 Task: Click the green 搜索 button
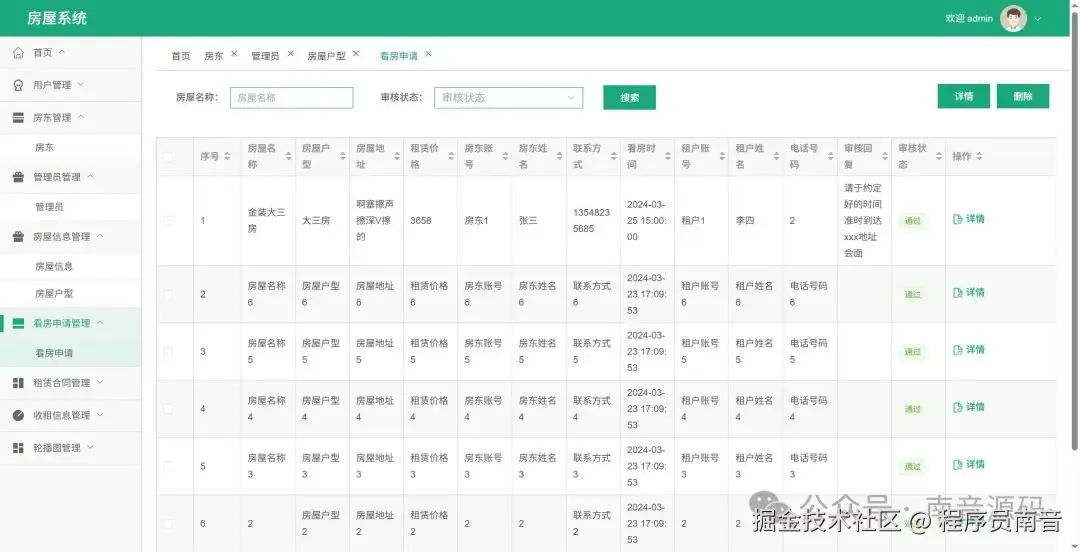630,98
